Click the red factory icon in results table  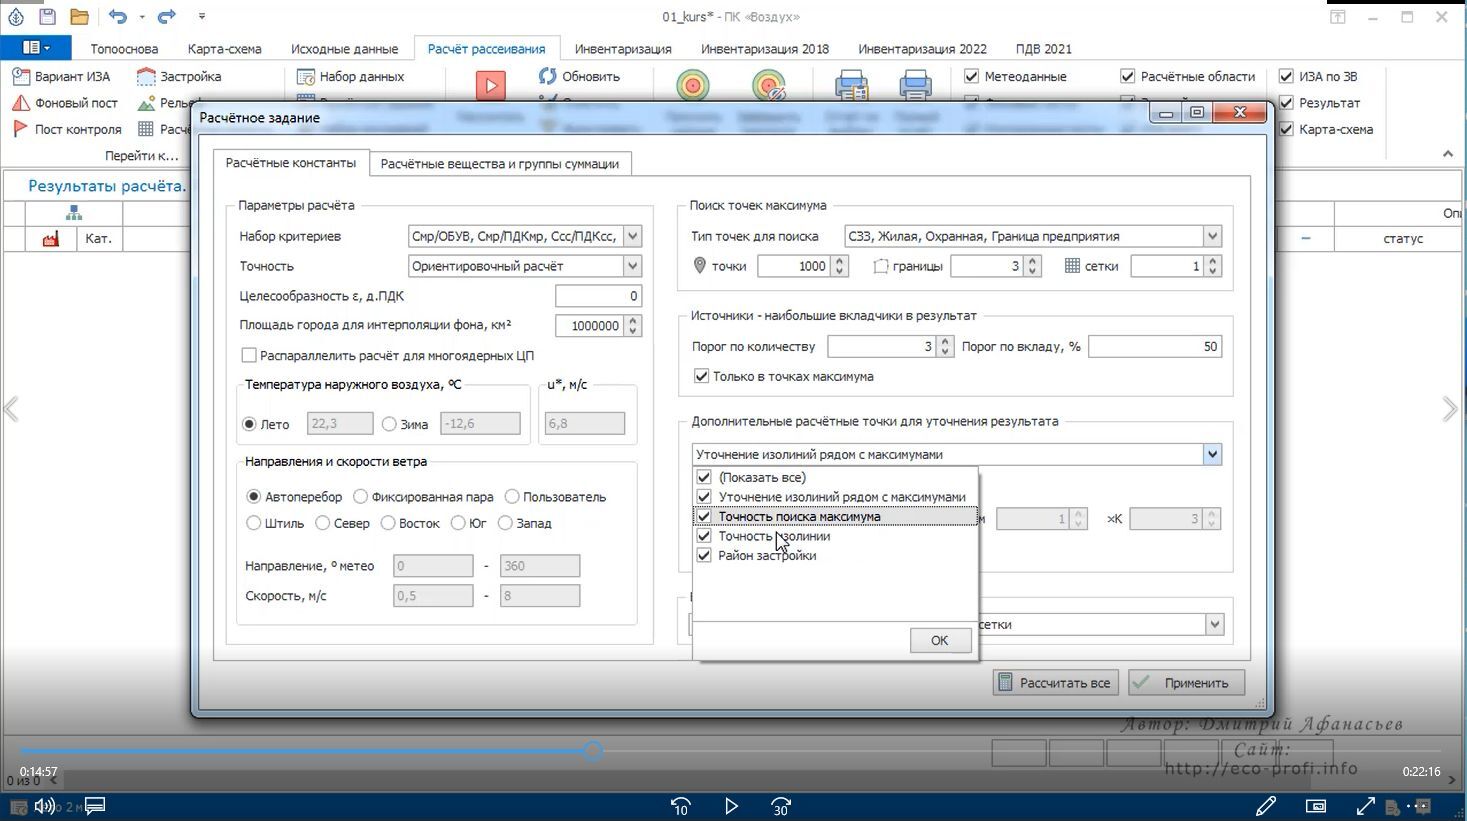coord(51,239)
